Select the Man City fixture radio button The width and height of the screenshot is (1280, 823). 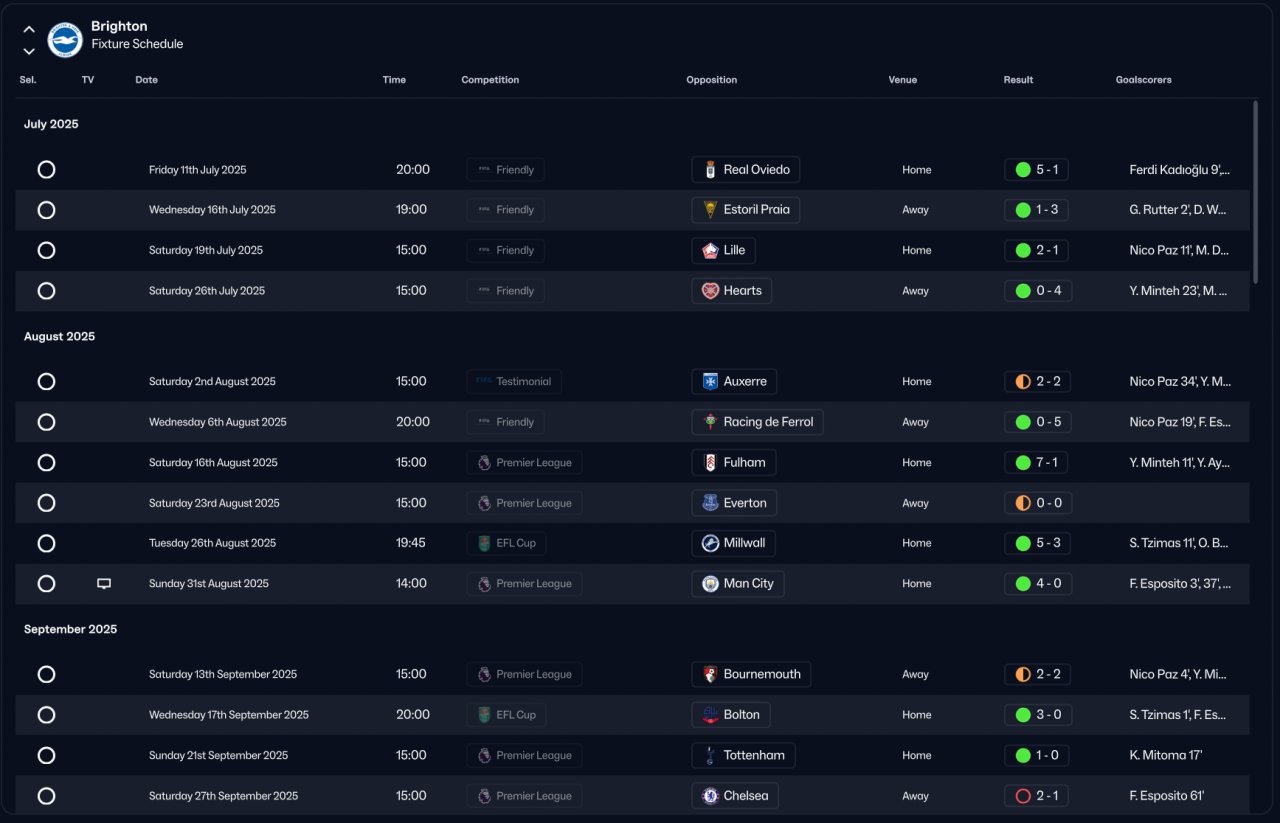point(46,584)
